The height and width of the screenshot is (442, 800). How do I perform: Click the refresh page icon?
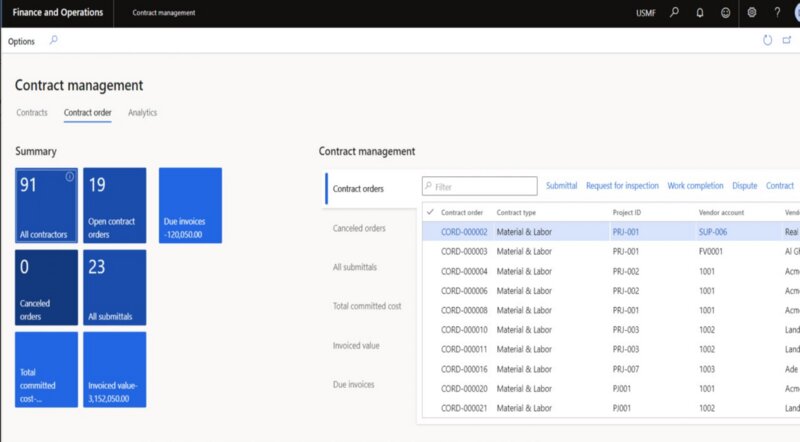click(767, 41)
